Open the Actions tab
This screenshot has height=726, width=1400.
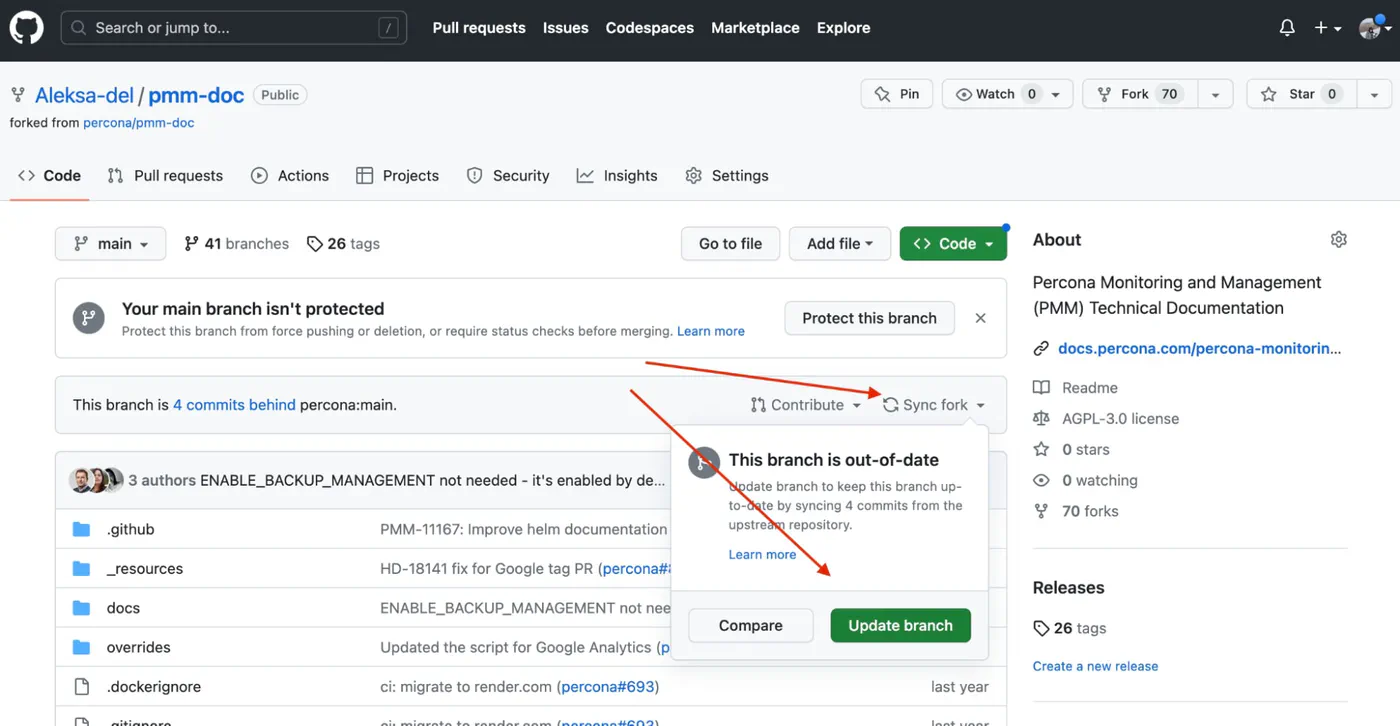(x=290, y=176)
